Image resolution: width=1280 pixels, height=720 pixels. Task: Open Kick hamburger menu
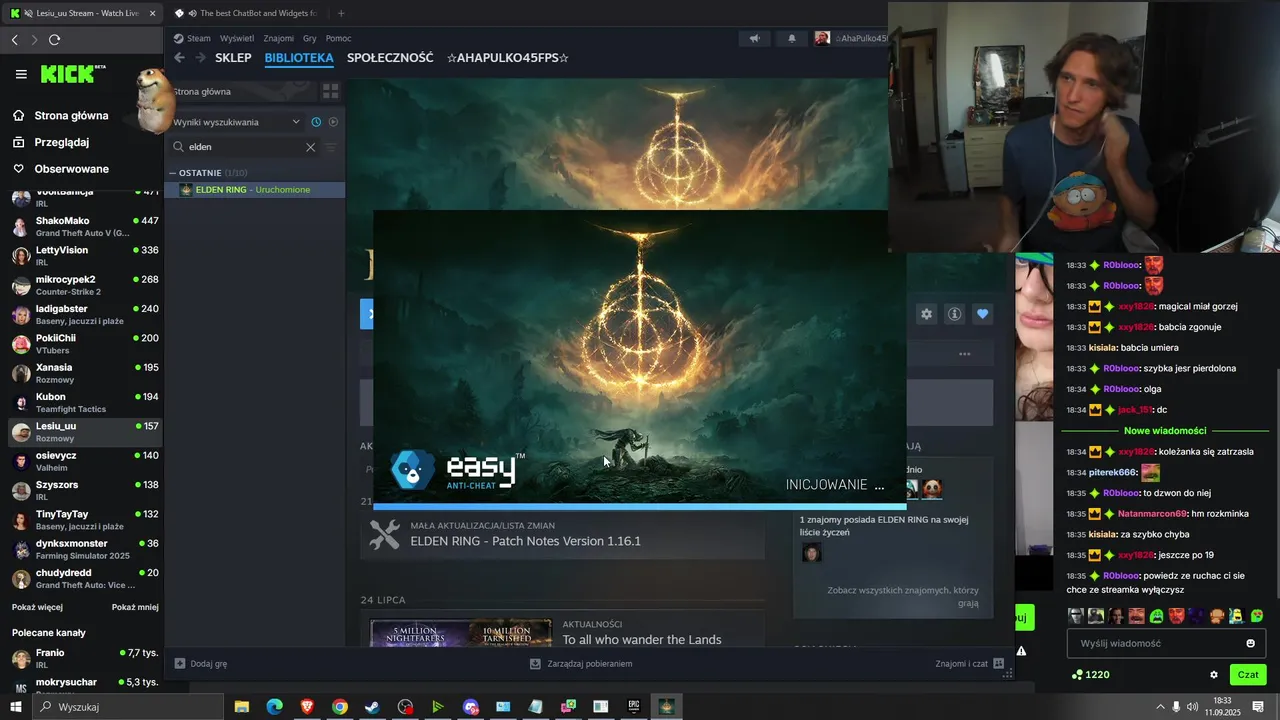(21, 74)
